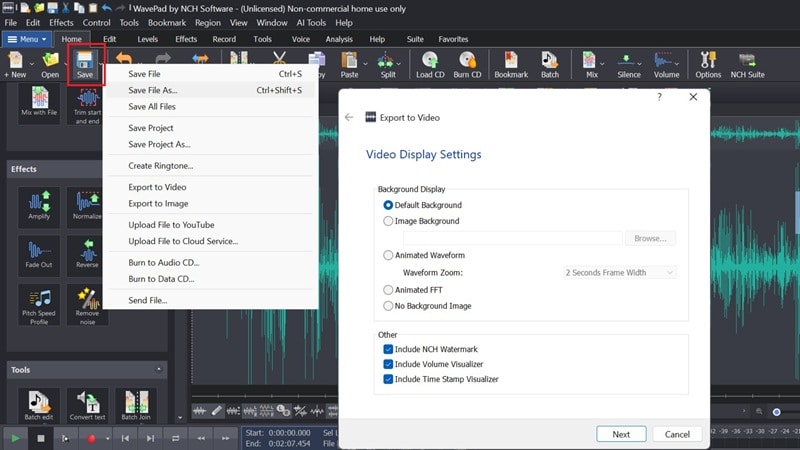Screen dimensions: 800x450
Task: Expand the Mix dropdown arrow
Action: 602,64
